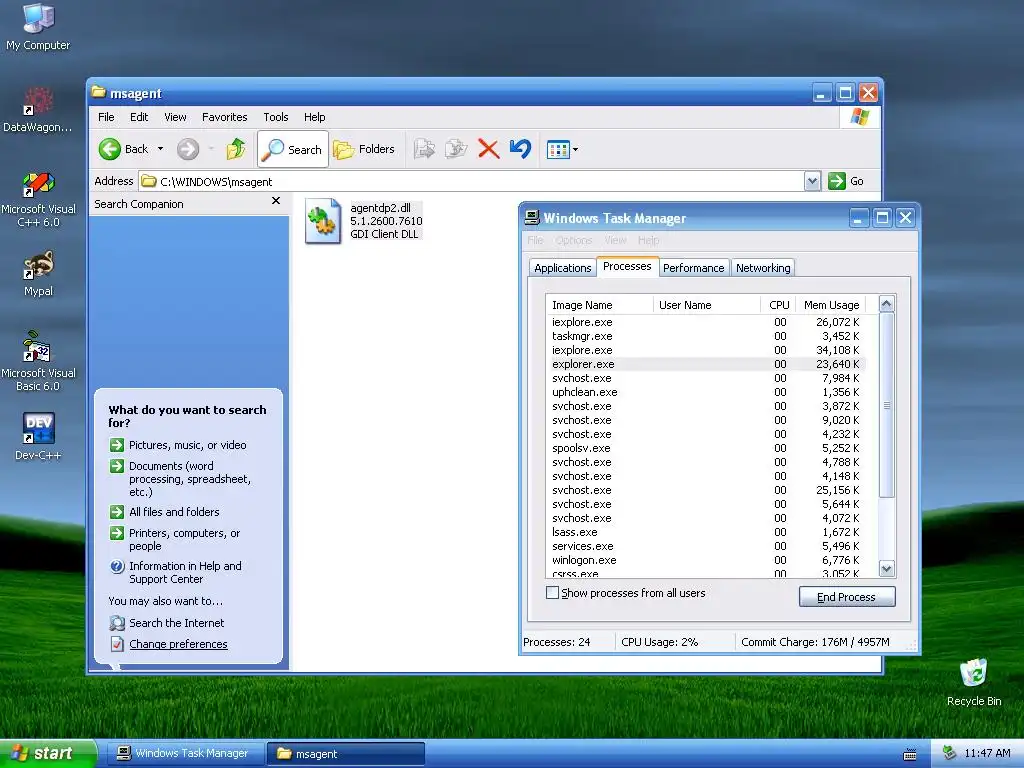Click Search the Internet option
Image resolution: width=1024 pixels, height=768 pixels.
(x=167, y=623)
